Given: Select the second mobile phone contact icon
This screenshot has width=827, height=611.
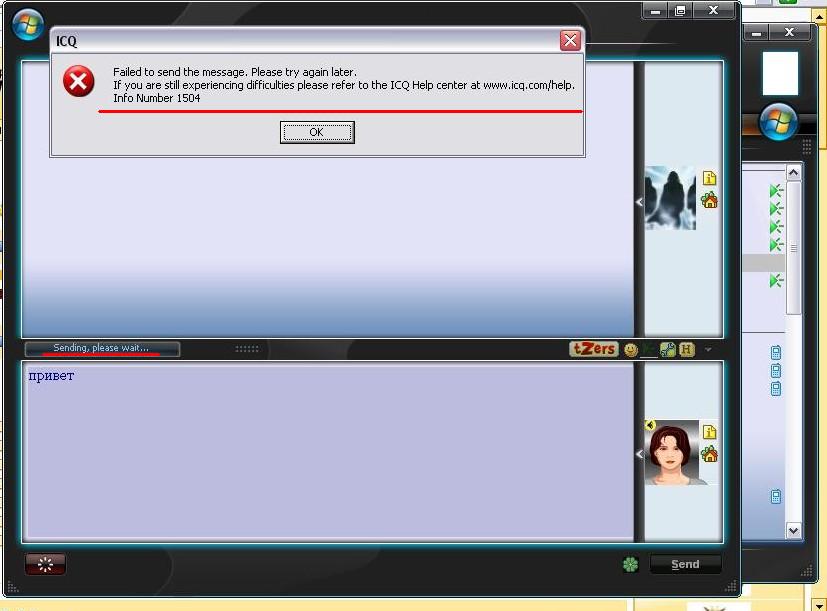Looking at the screenshot, I should pyautogui.click(x=776, y=370).
